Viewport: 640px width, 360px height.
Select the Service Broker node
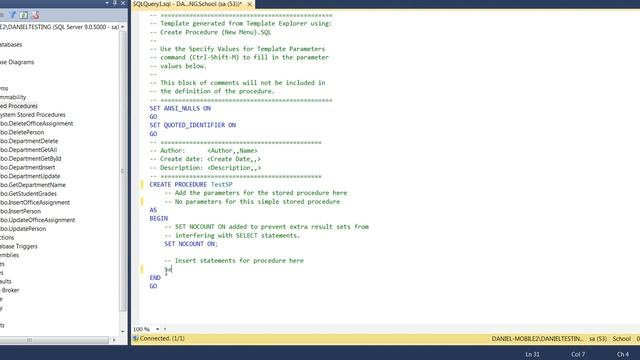pos(10,290)
